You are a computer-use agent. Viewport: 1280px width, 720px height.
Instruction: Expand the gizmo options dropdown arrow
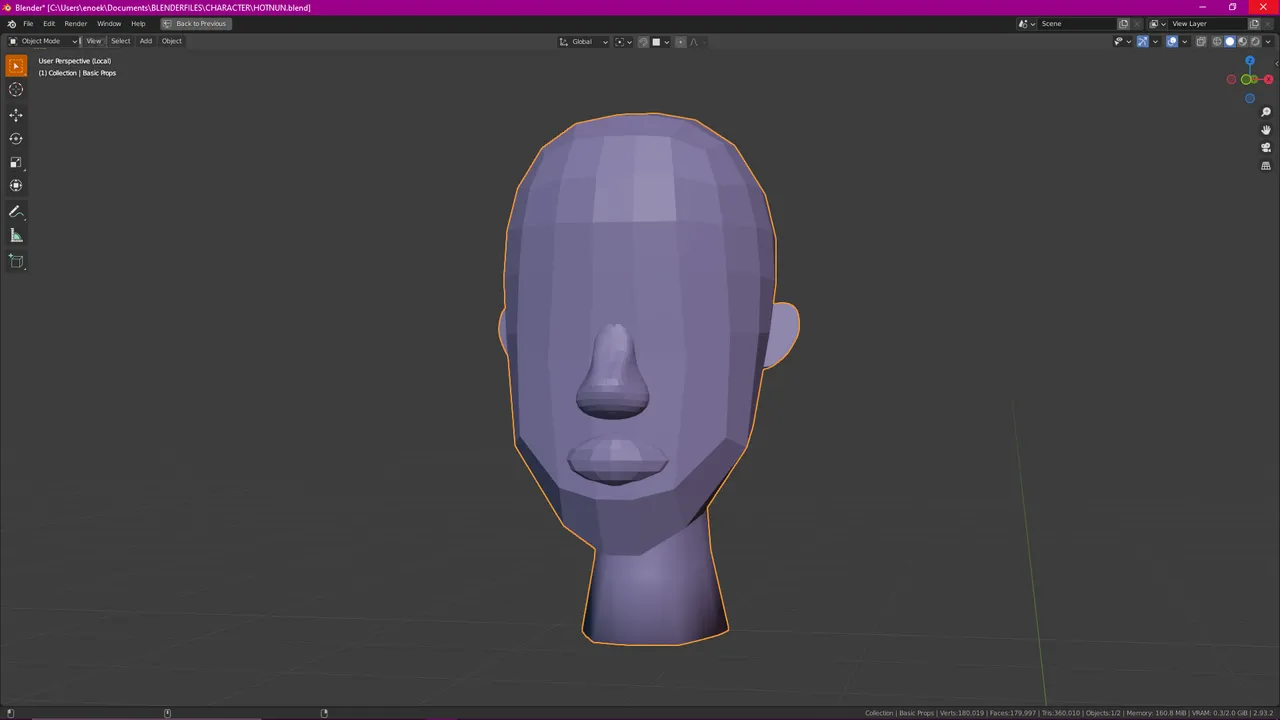pyautogui.click(x=1155, y=42)
